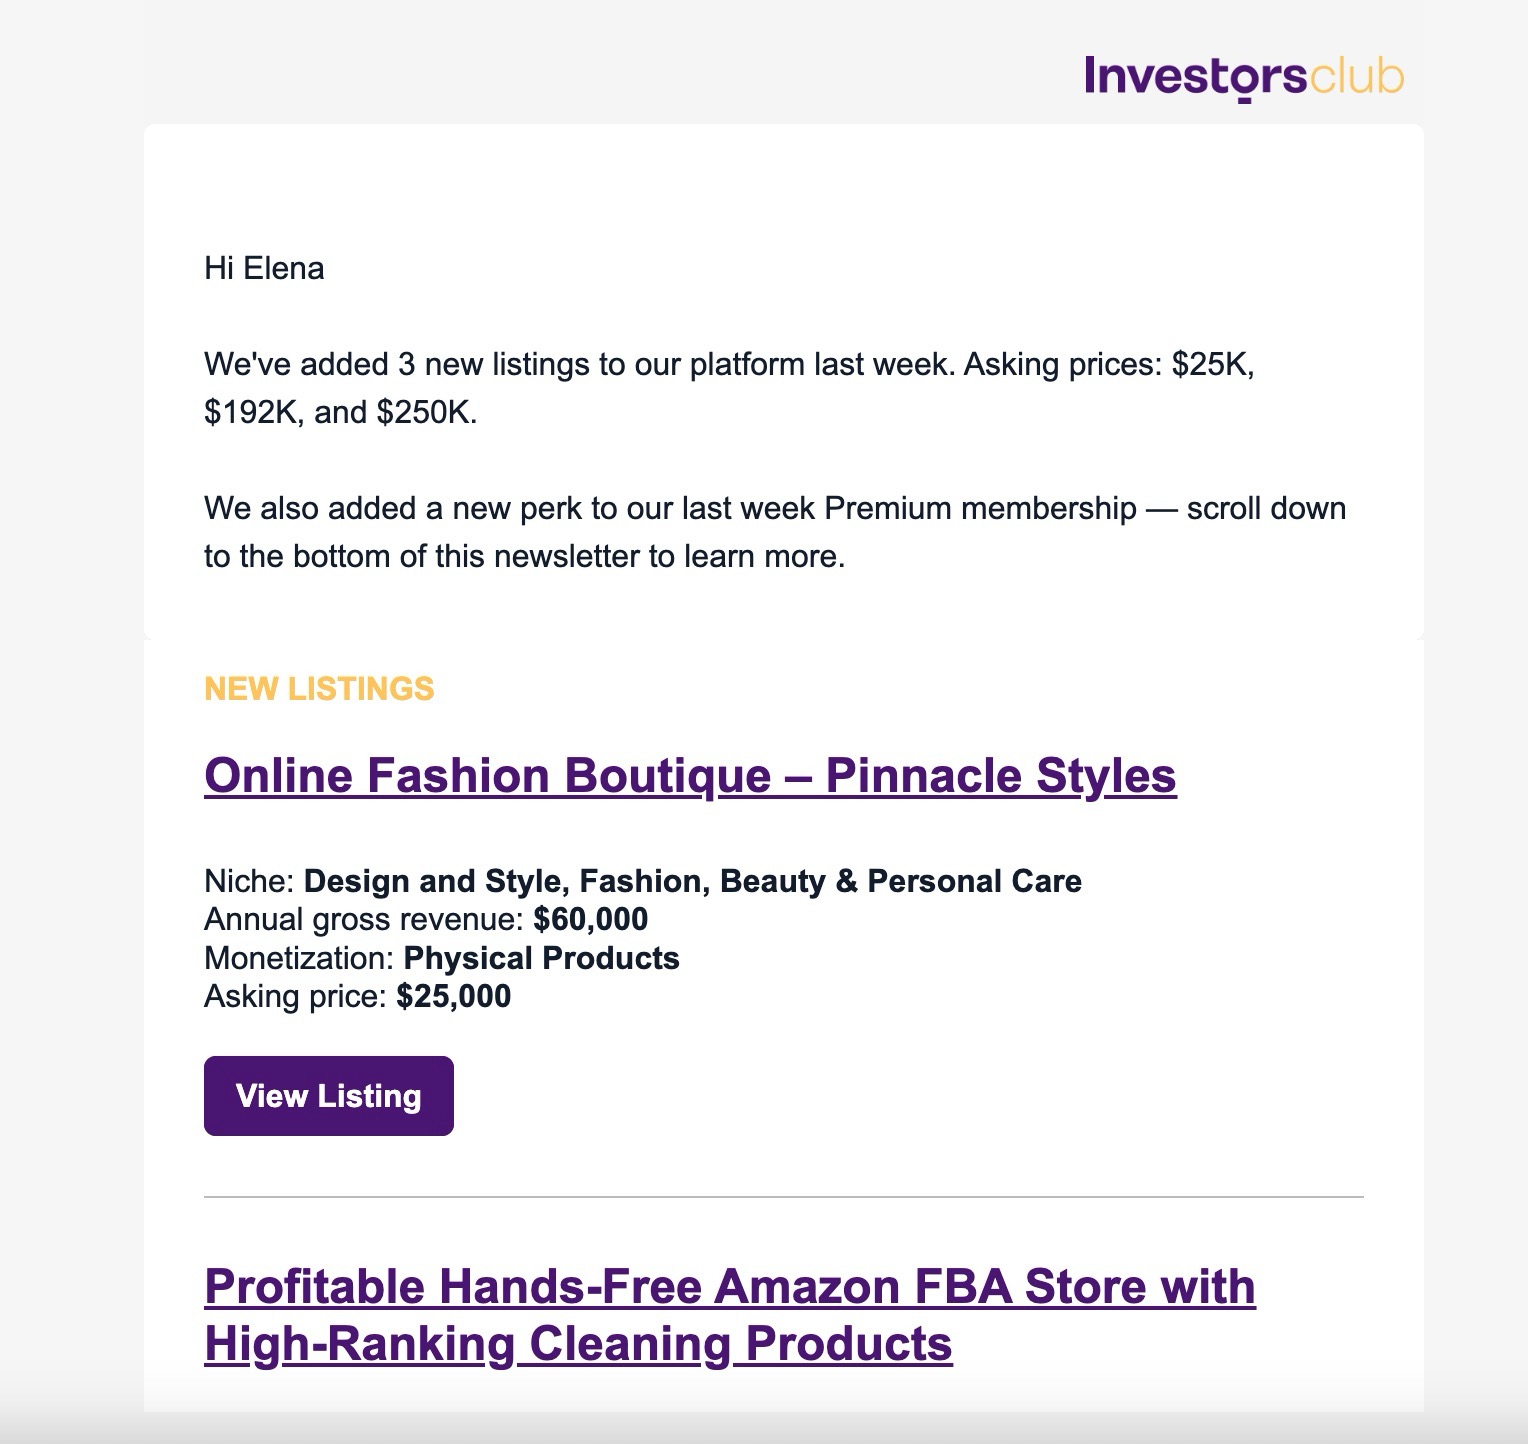Click the "$192K, and $250K." text

pos(341,412)
